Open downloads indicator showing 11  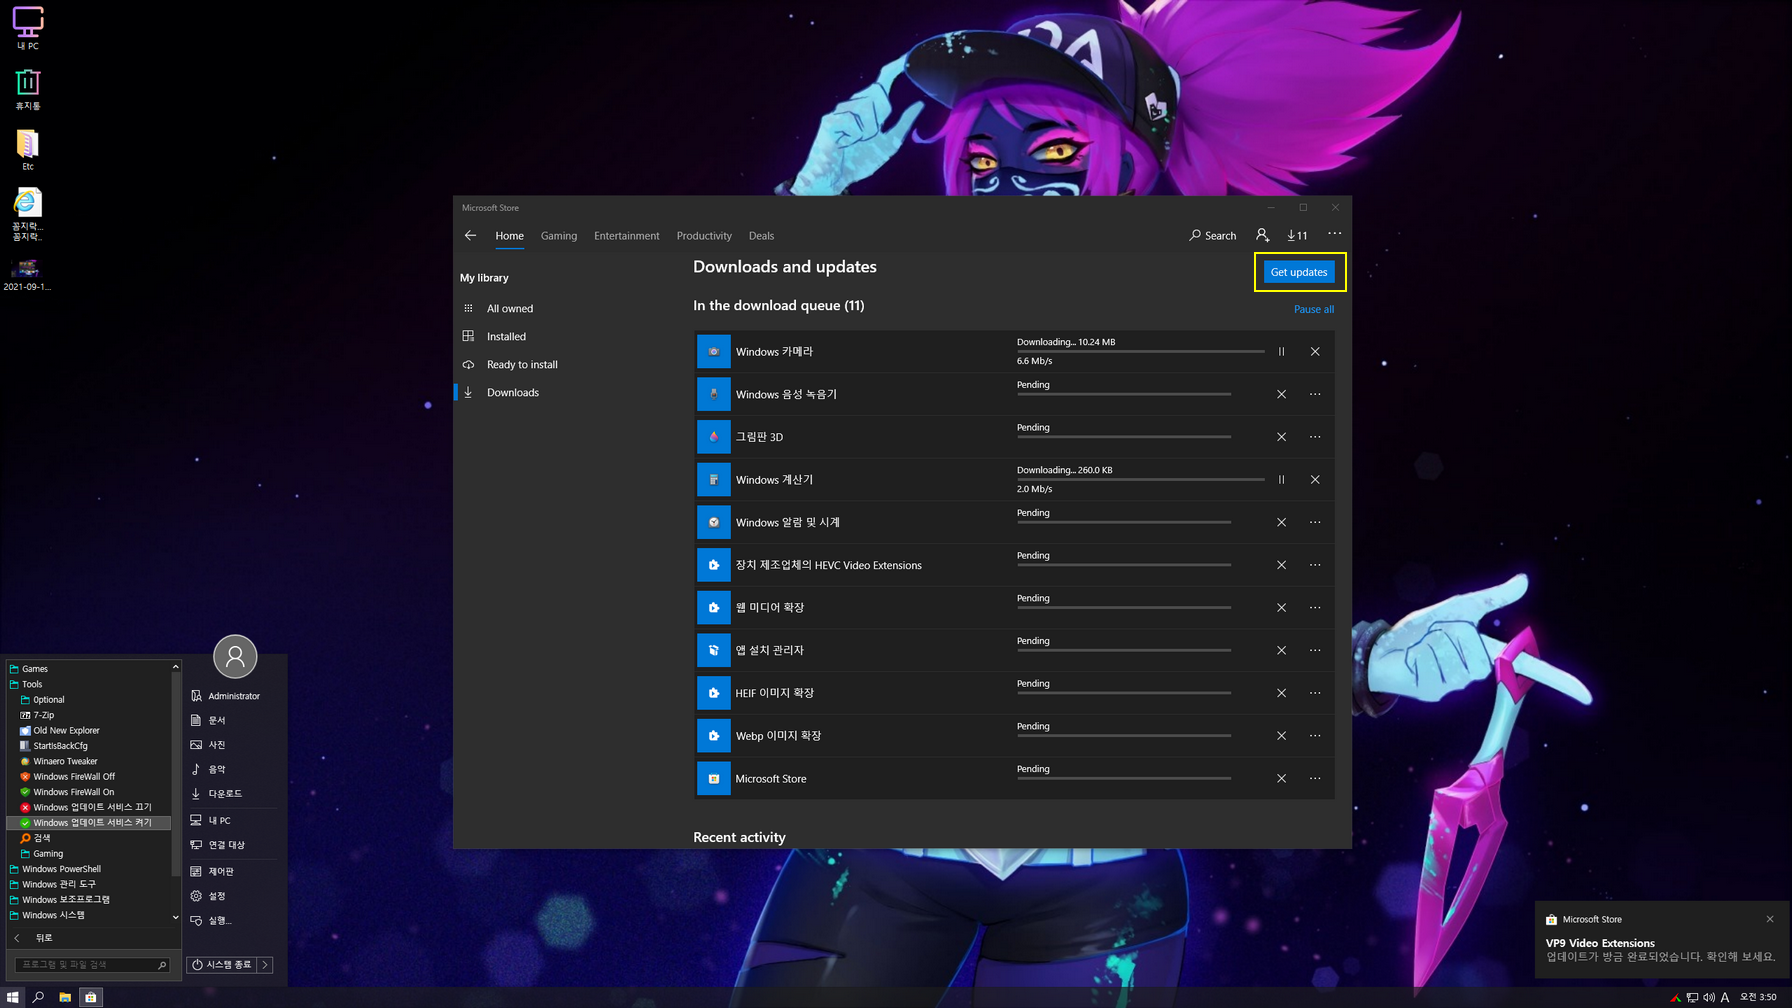1297,236
